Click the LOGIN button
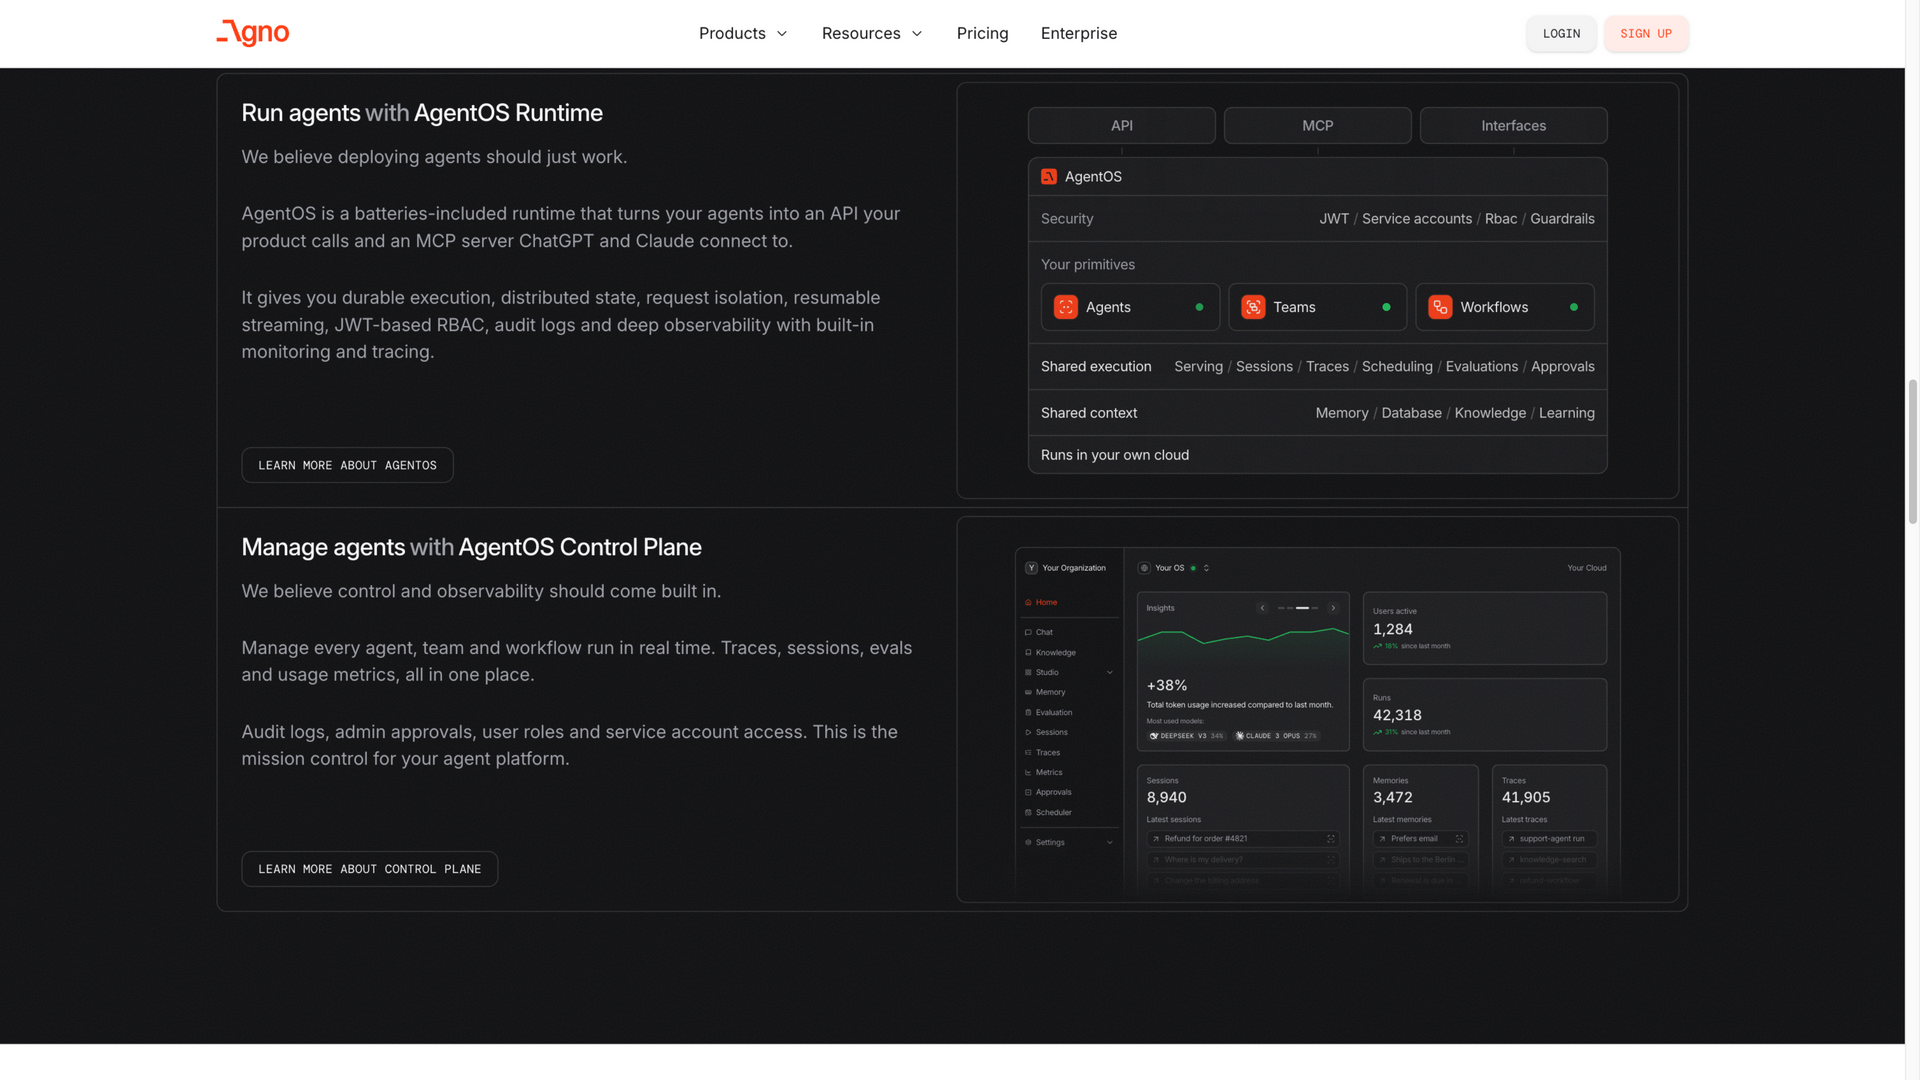 tap(1561, 33)
